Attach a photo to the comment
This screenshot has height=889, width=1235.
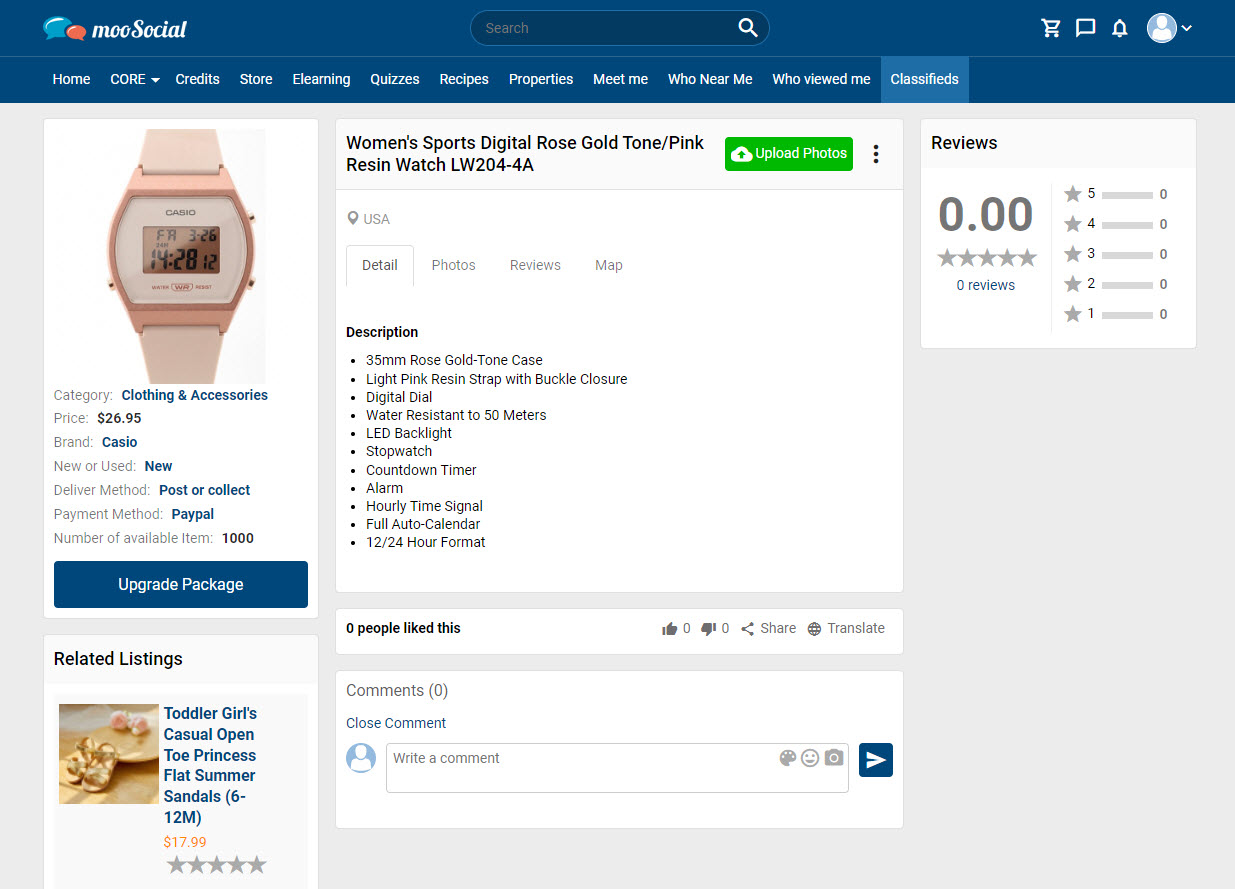tap(834, 758)
